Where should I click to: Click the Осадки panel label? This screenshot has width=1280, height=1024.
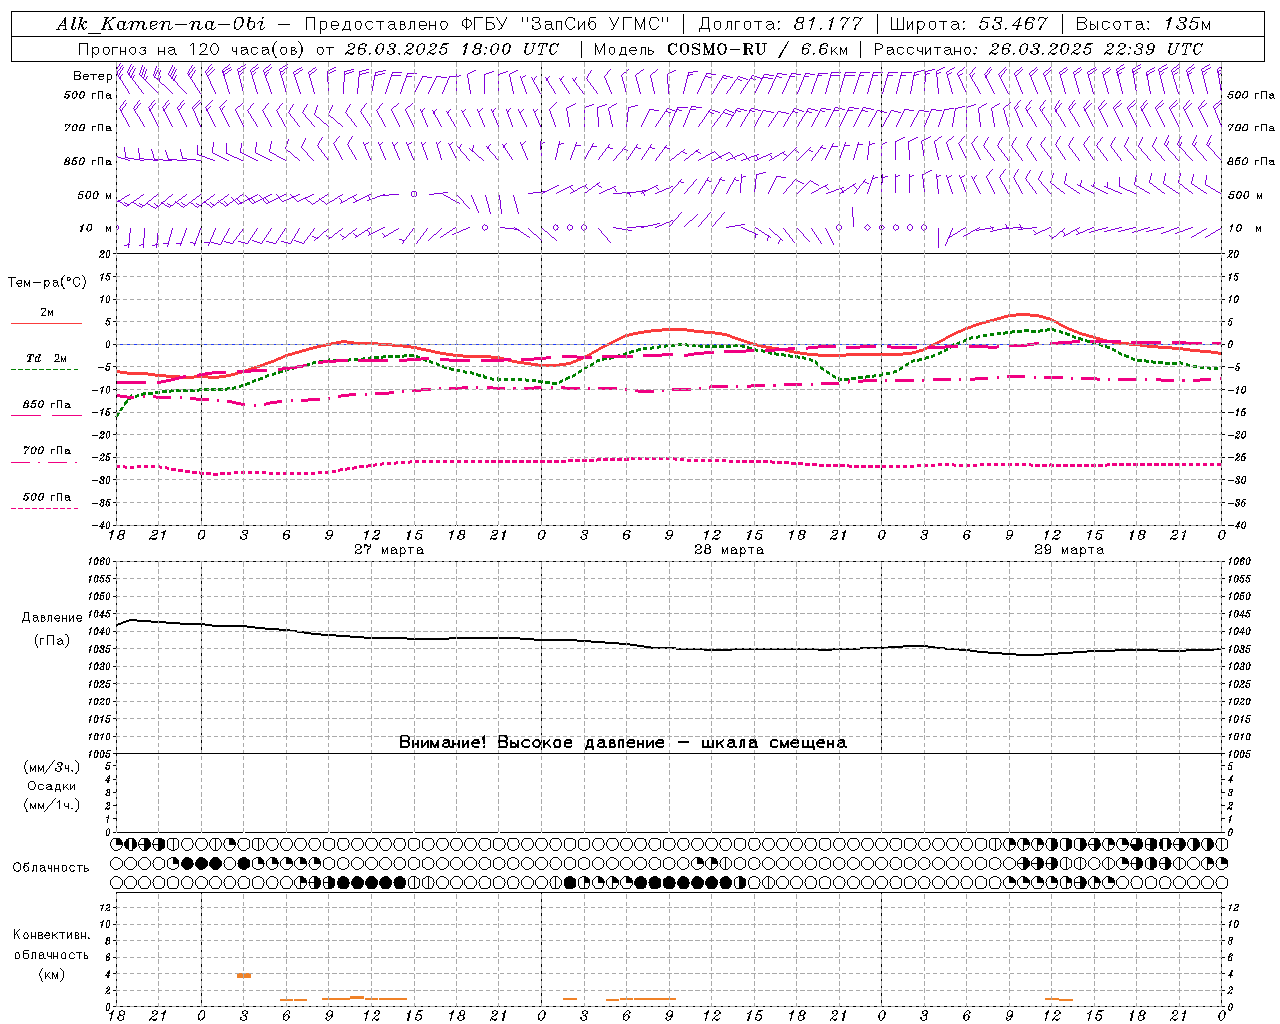52,786
